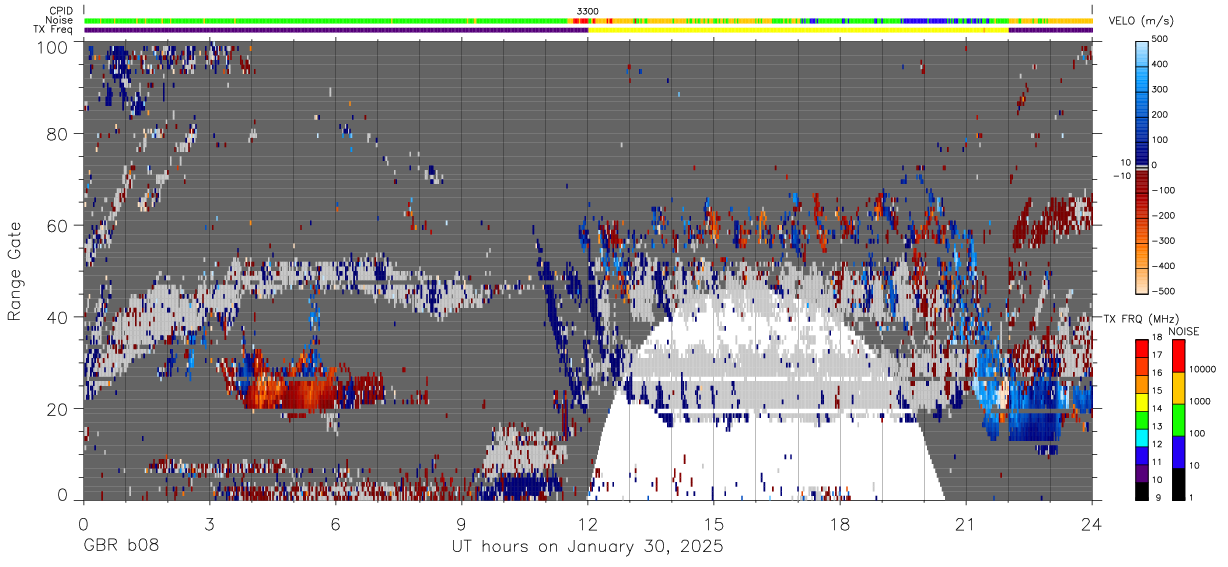The width and height of the screenshot is (1228, 567).
Task: Click the 20 tick on Range Gate axis
Action: pos(59,409)
